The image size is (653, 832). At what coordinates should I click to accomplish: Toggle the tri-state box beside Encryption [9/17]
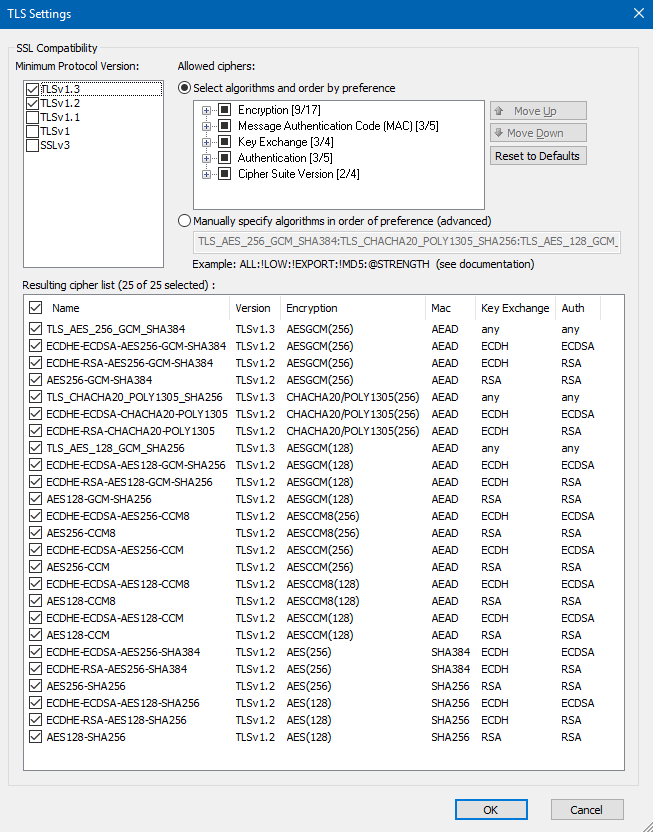coord(224,110)
